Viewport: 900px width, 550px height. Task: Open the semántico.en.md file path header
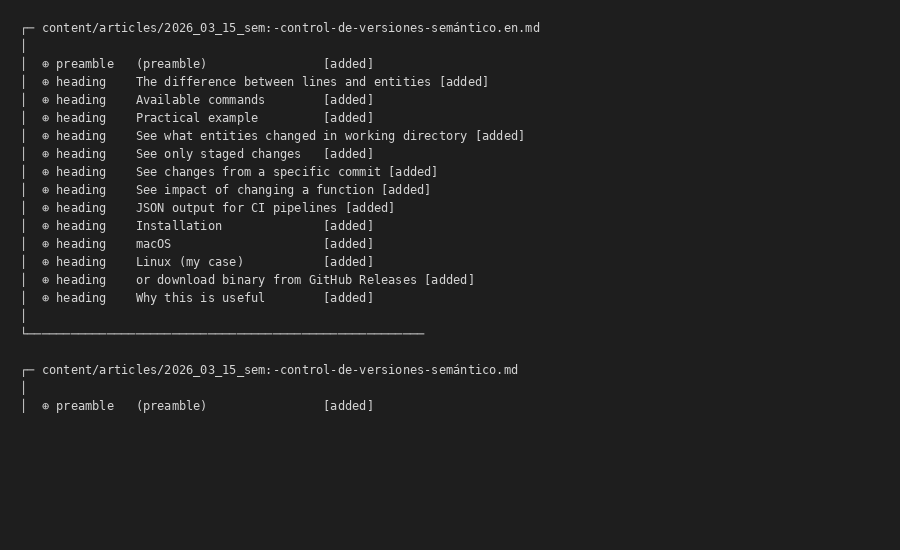pyautogui.click(x=290, y=28)
